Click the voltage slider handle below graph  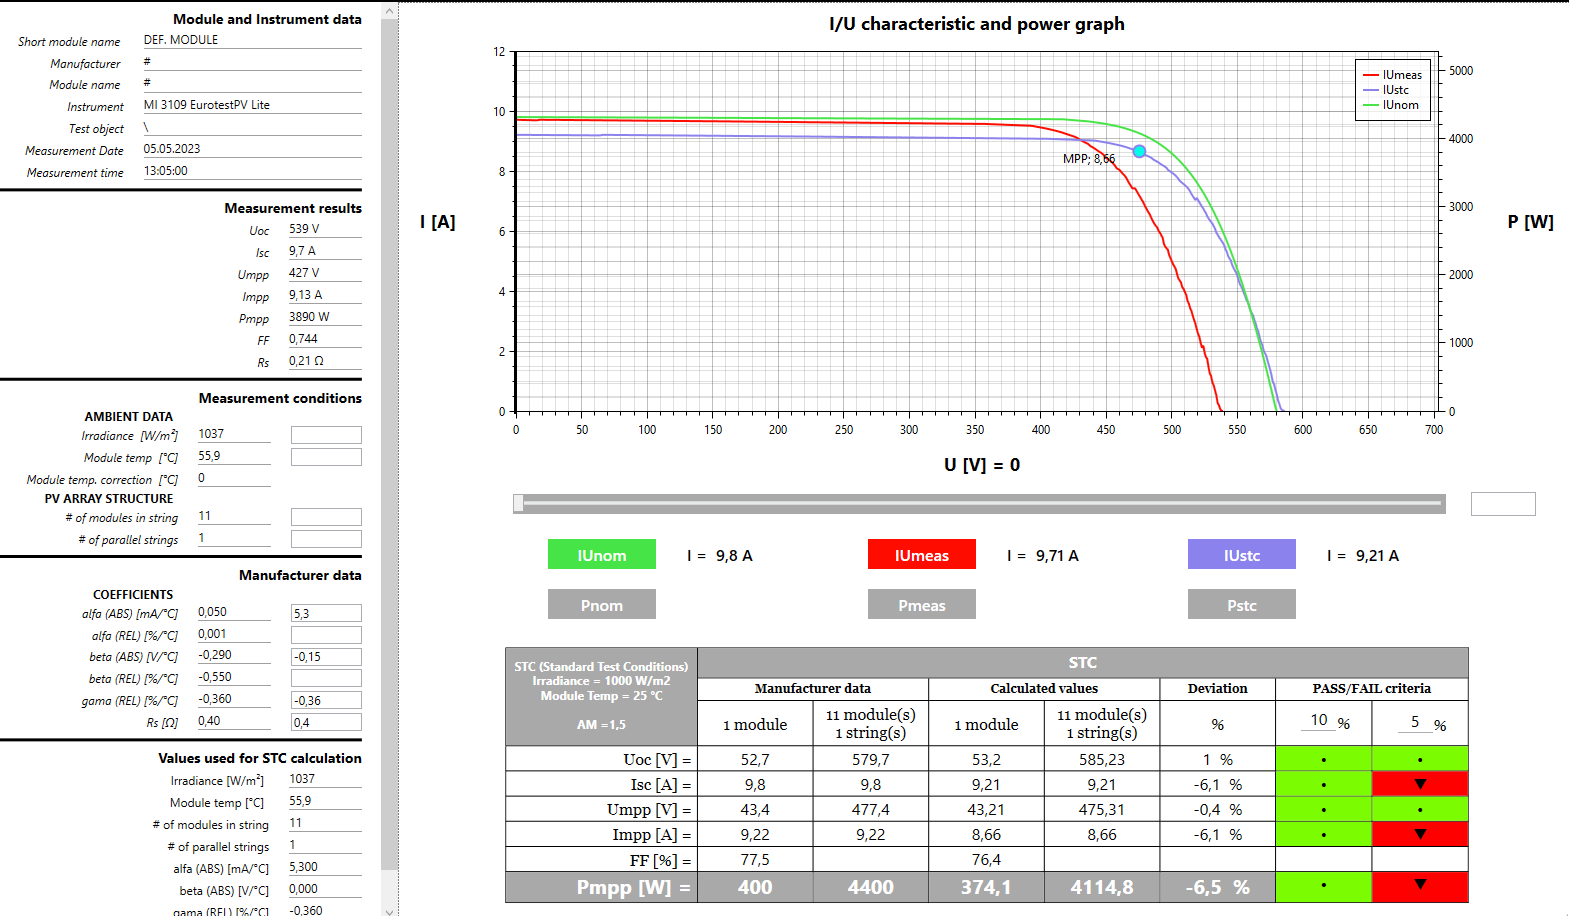(x=518, y=503)
